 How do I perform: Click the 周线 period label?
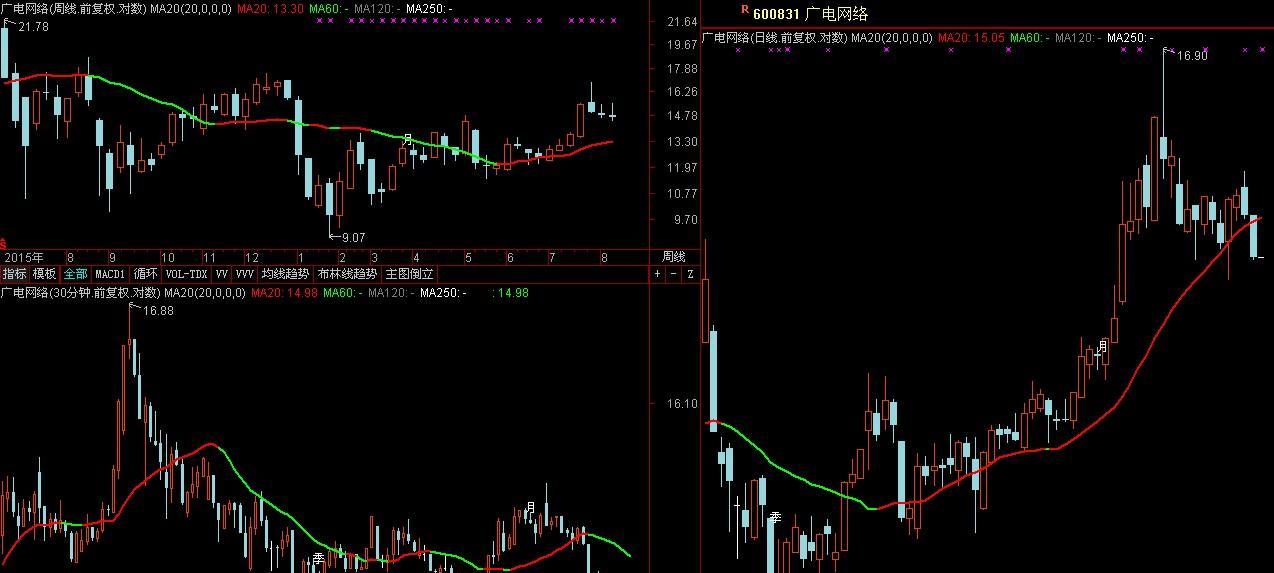[674, 257]
